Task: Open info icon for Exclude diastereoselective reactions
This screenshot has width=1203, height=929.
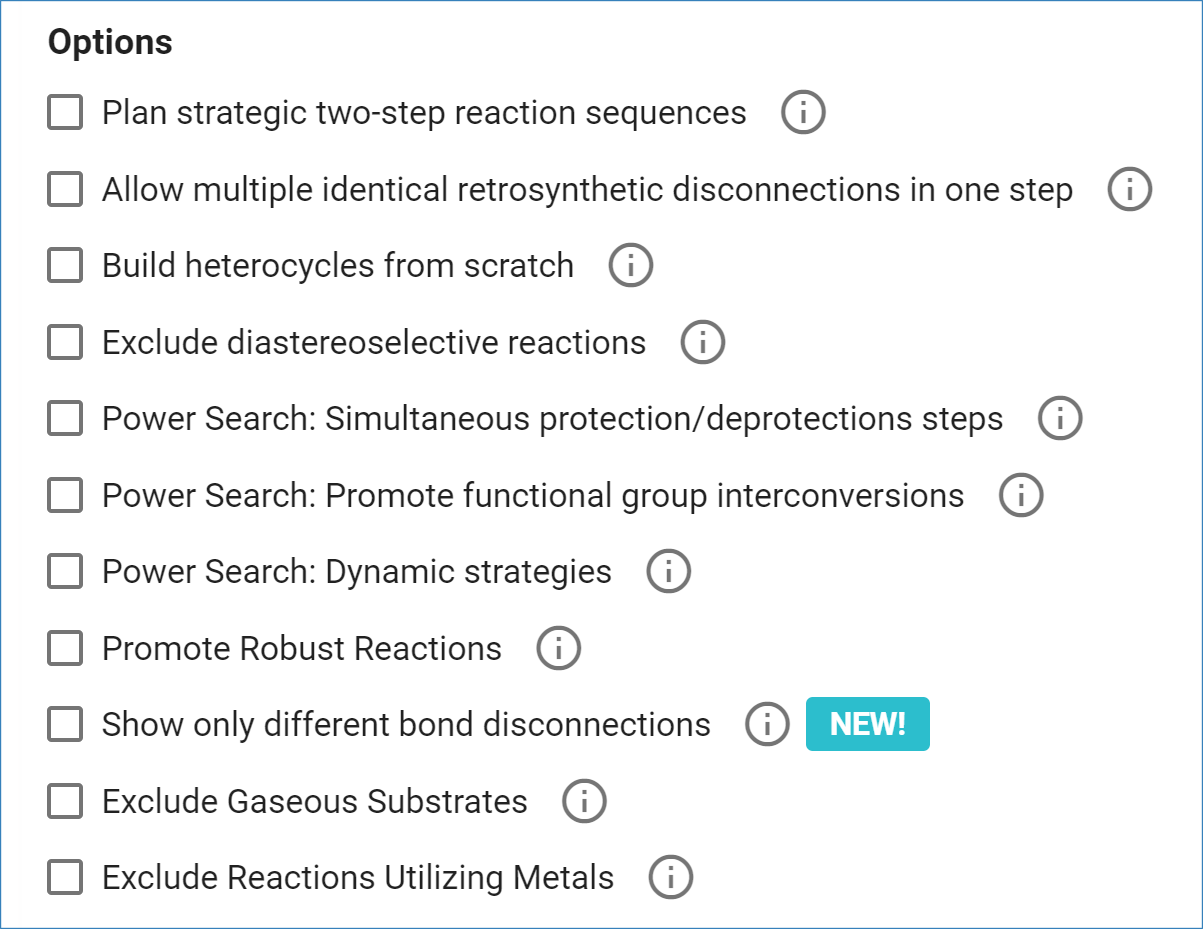Action: (702, 343)
